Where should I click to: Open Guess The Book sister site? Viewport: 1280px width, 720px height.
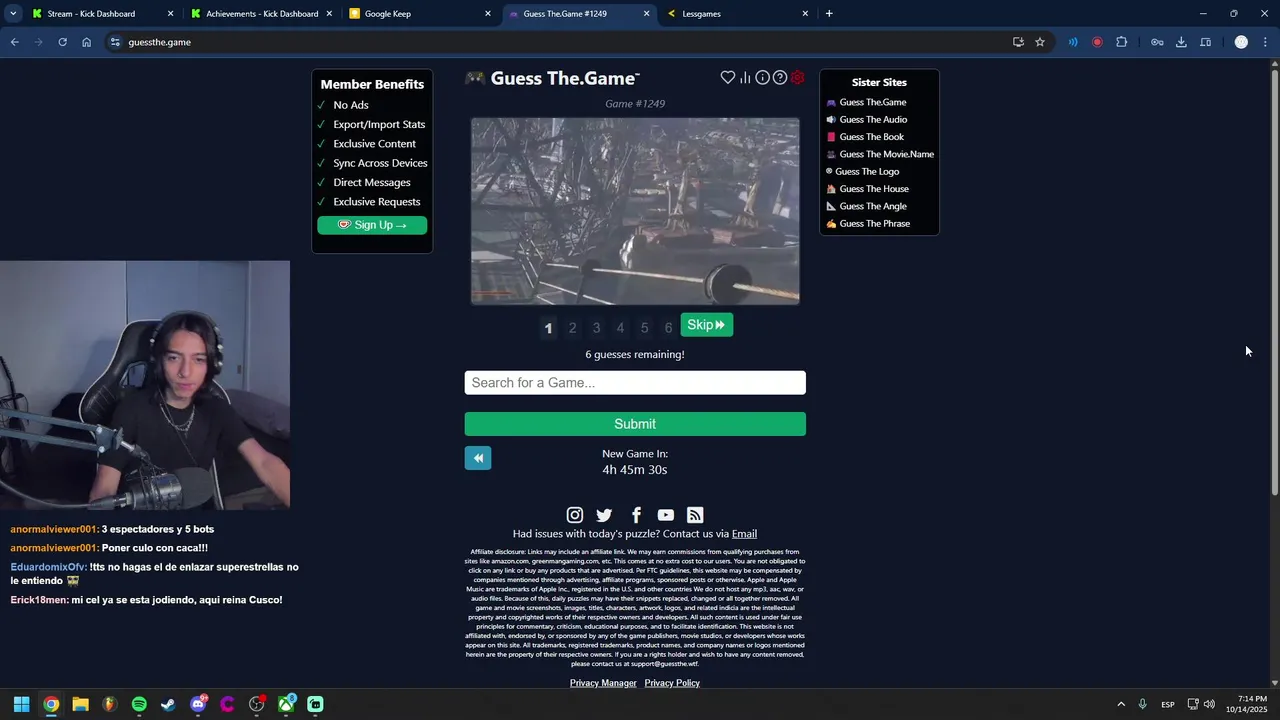pos(871,137)
